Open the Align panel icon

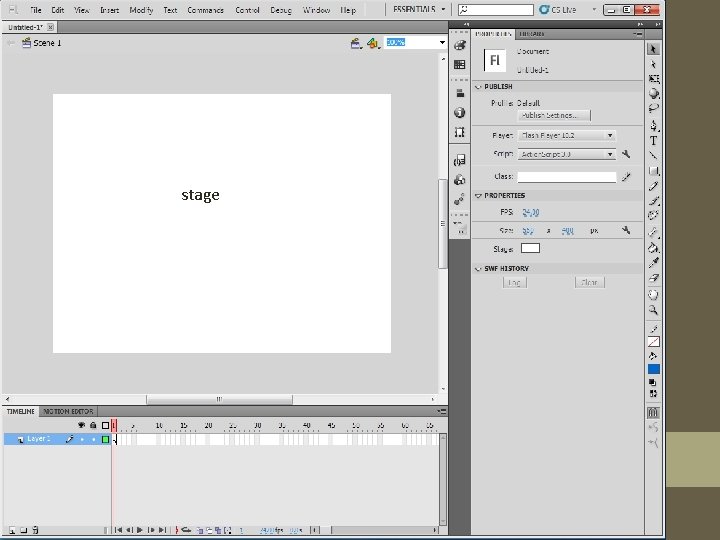460,93
